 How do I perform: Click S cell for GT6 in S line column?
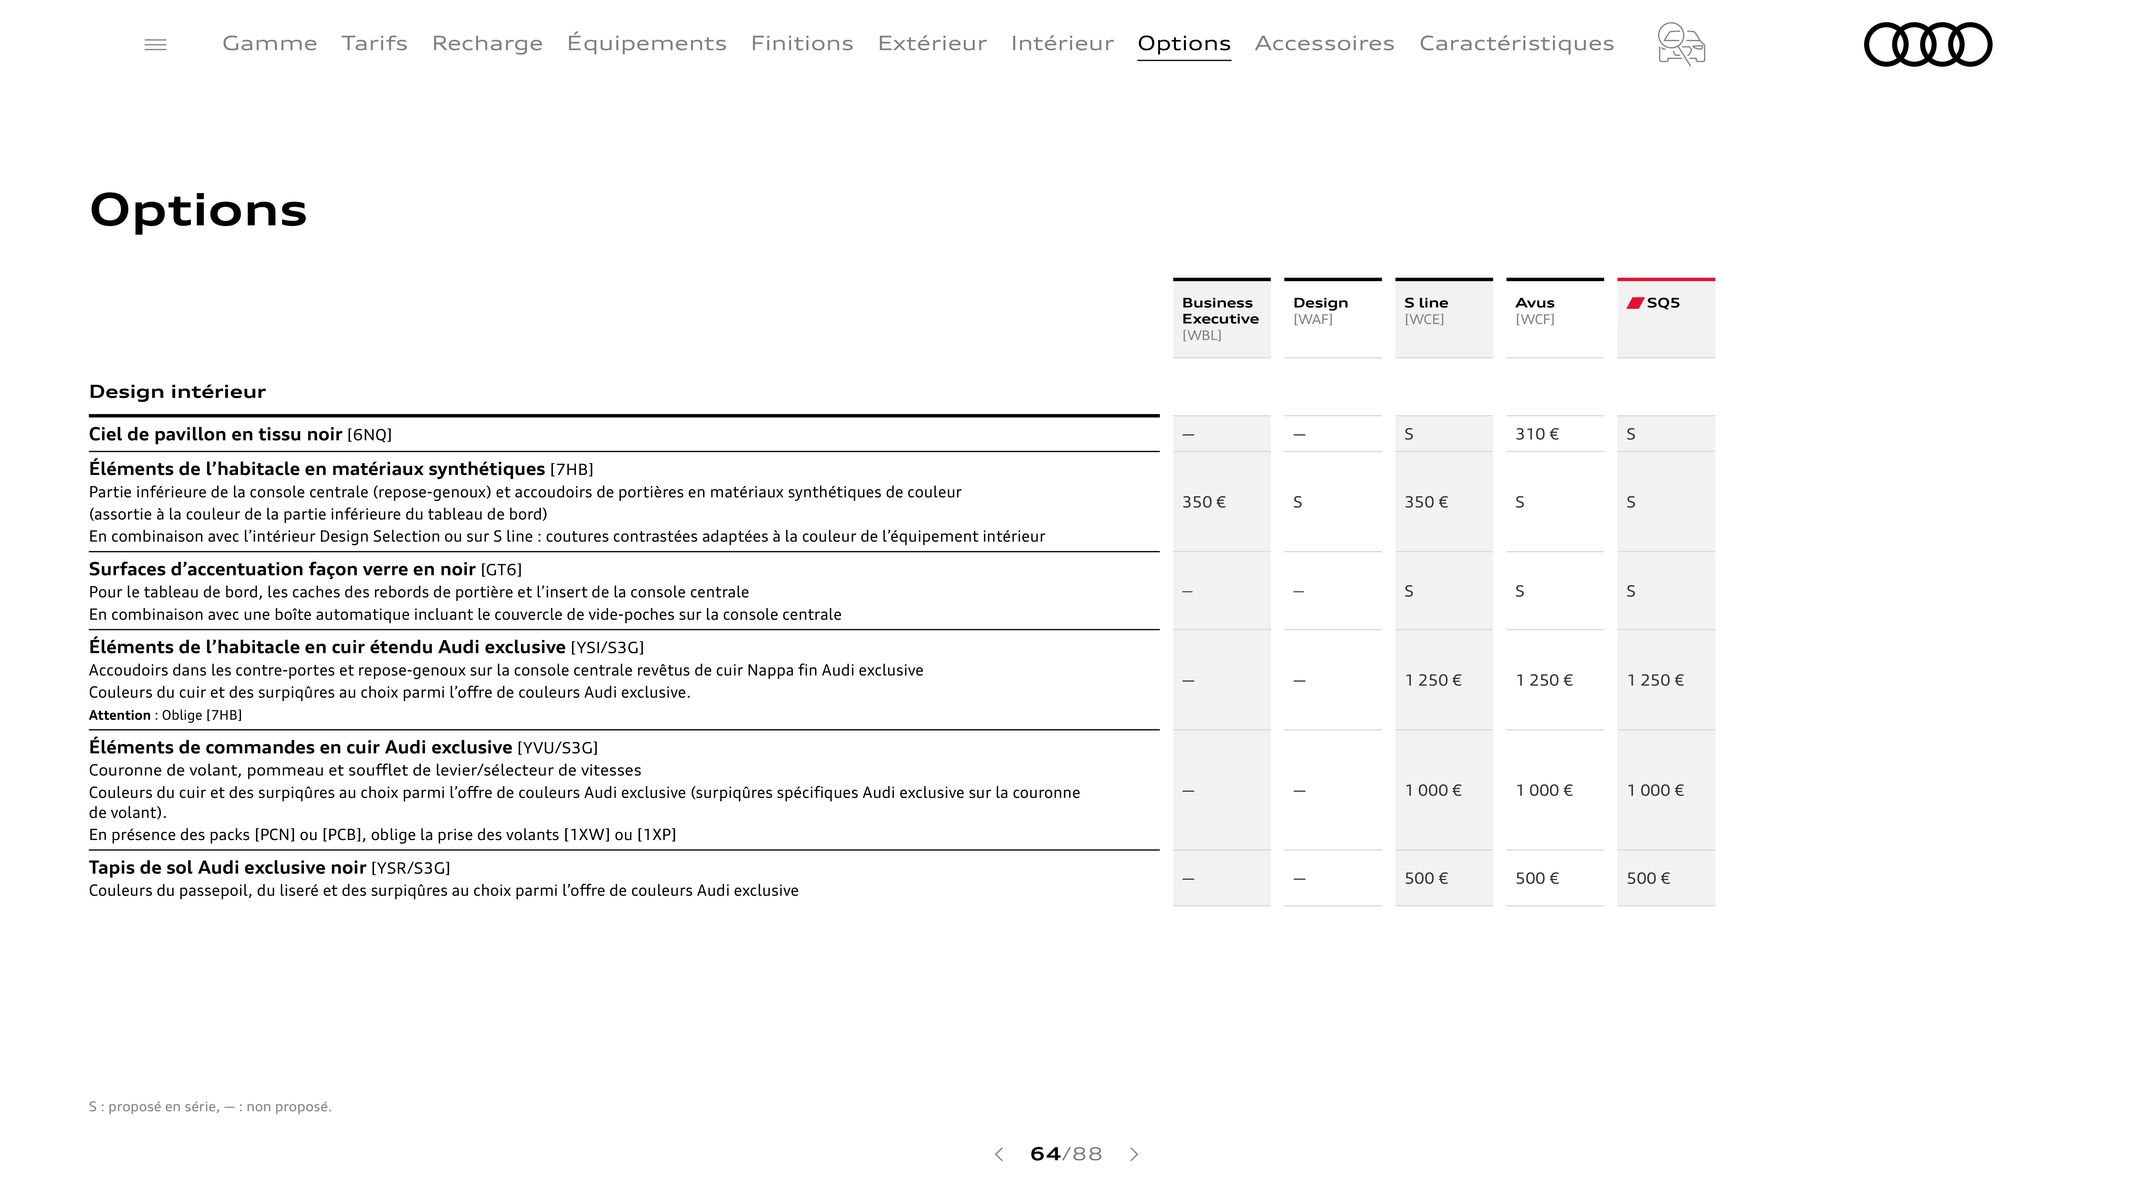click(x=1444, y=591)
